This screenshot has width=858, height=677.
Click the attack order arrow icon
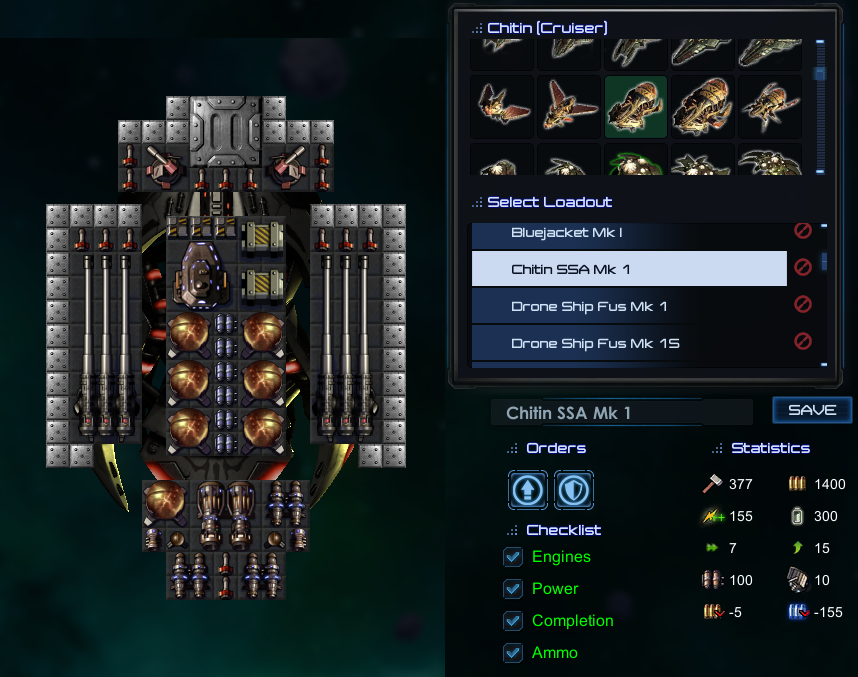click(527, 490)
